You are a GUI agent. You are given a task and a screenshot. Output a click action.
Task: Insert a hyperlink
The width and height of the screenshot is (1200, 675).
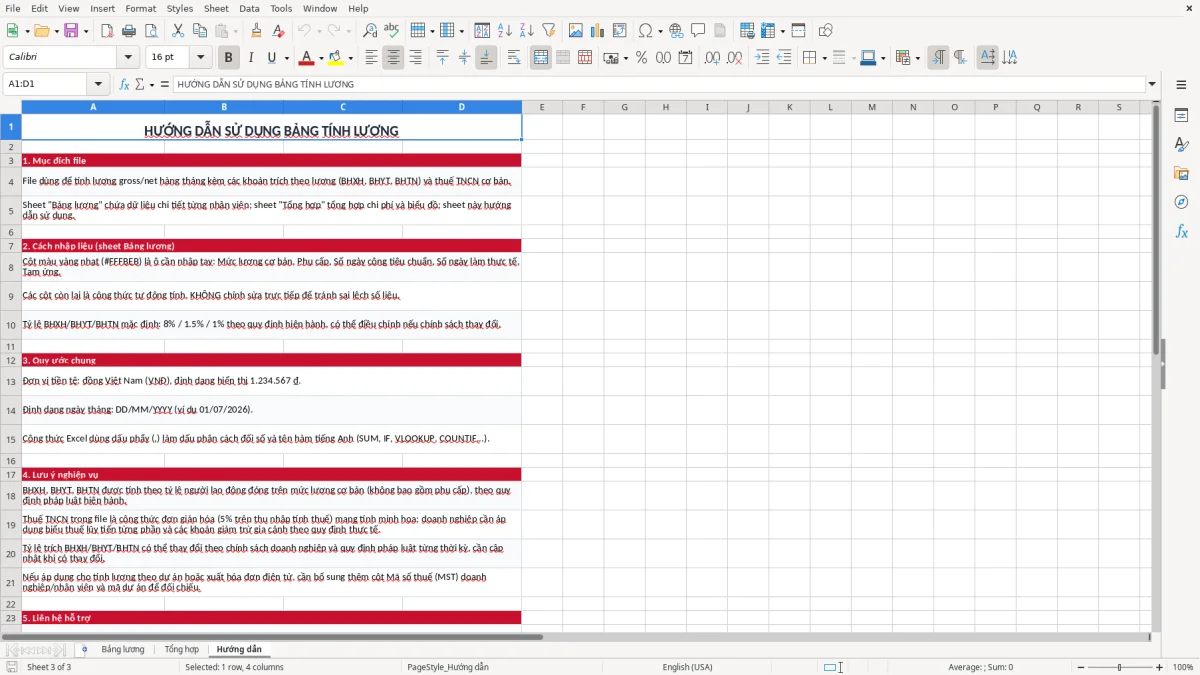point(676,31)
